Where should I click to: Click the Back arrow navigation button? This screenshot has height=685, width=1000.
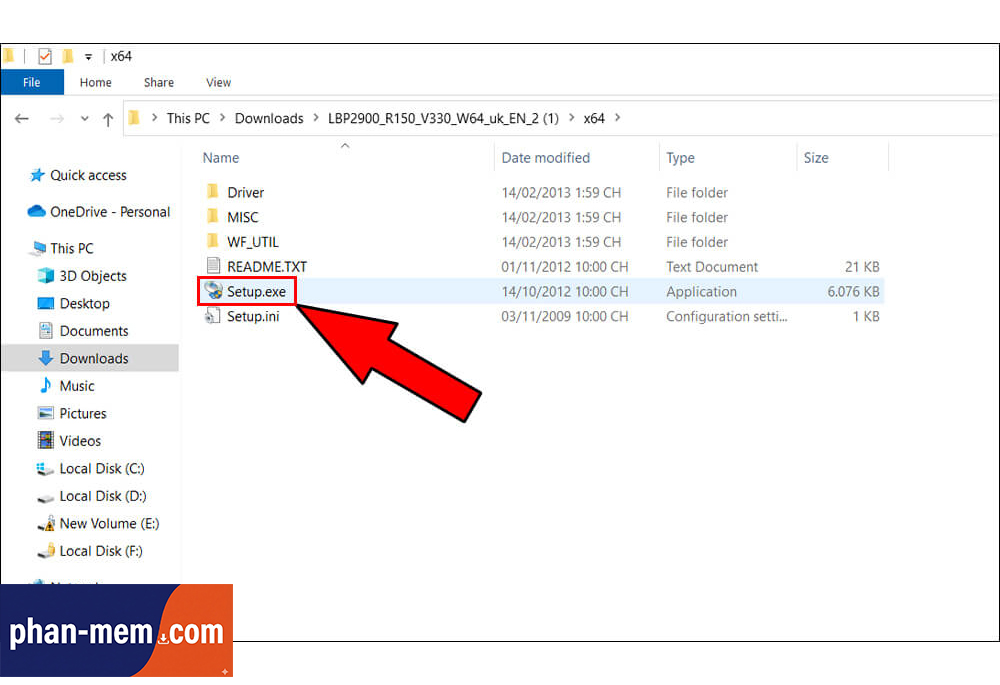pos(22,119)
